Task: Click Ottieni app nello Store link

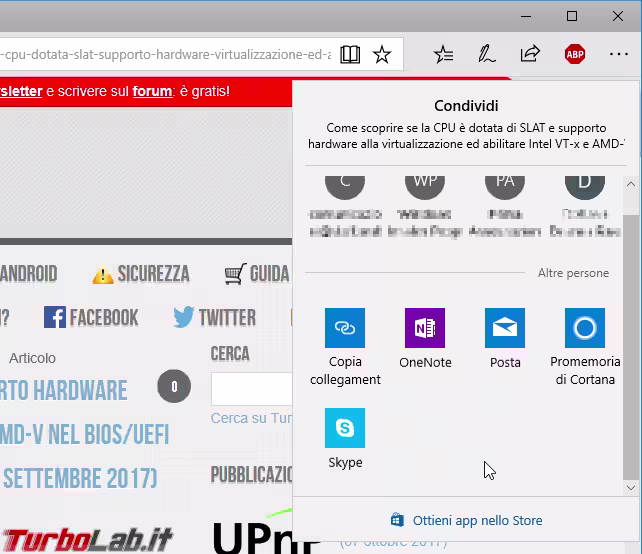Action: pos(467,520)
